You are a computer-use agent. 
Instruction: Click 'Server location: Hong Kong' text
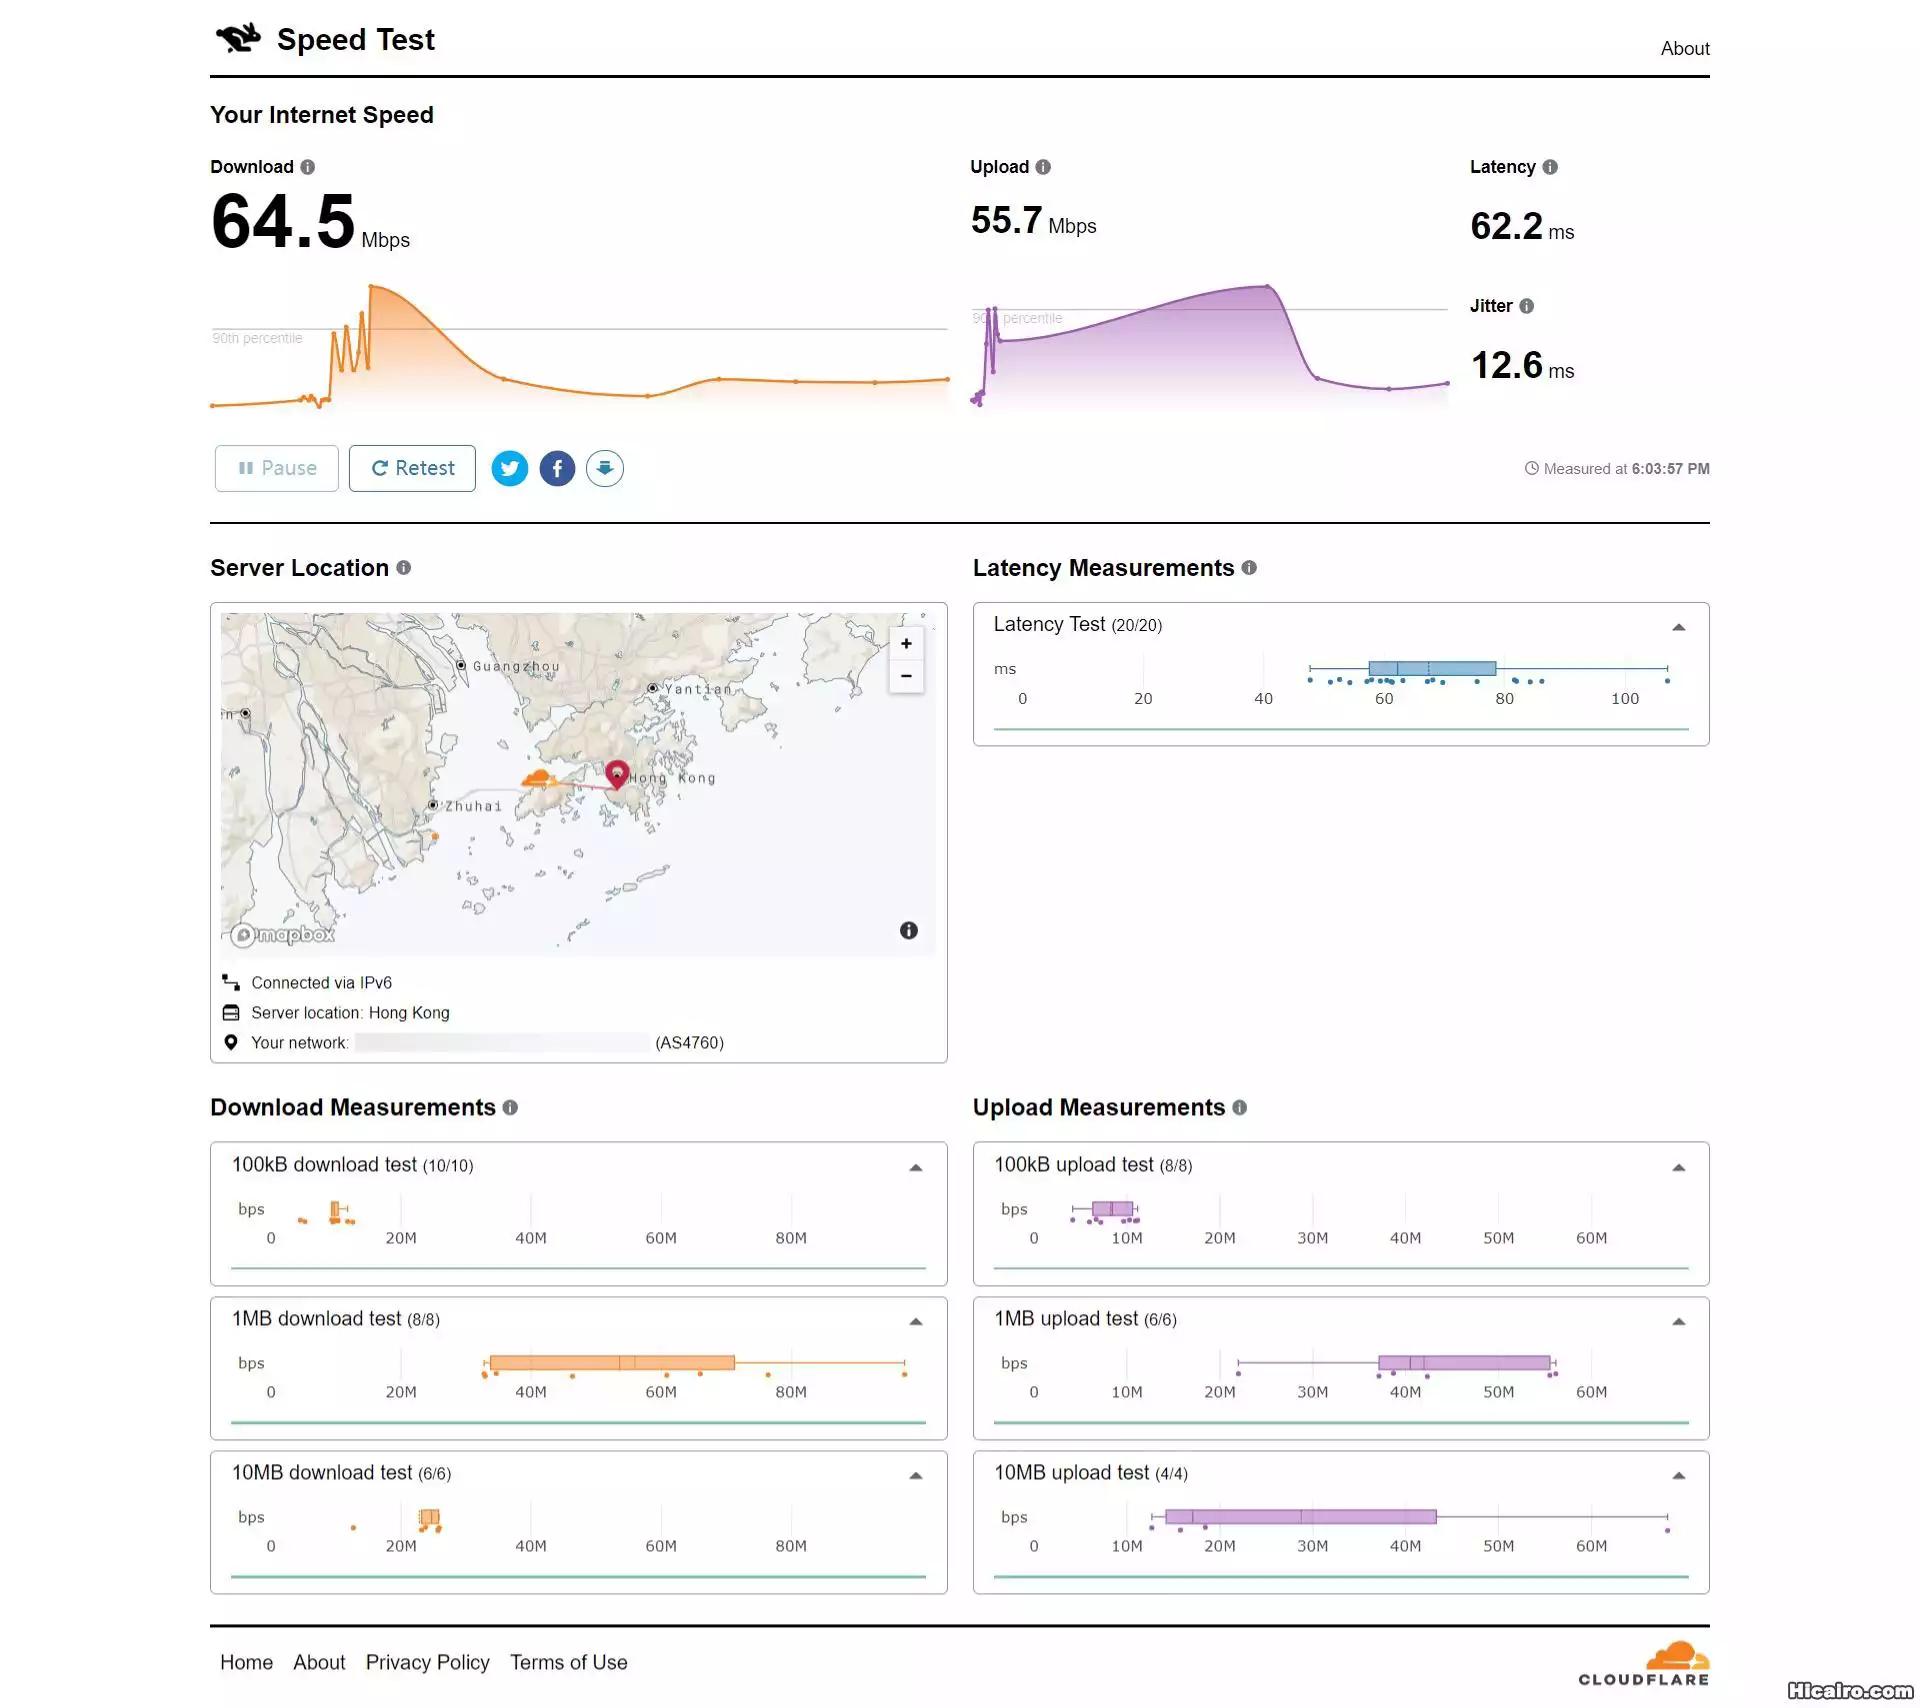coord(350,1013)
